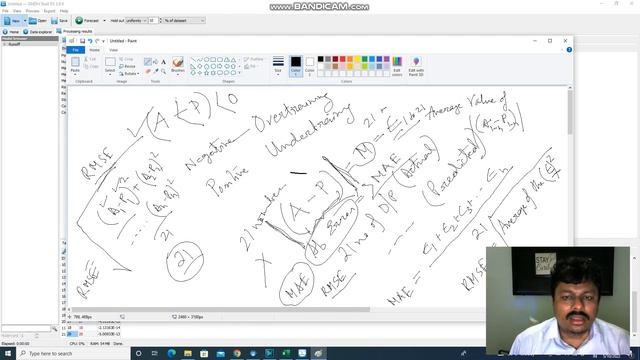The width and height of the screenshot is (640, 360).
Task: Select Color 2 background box
Action: pyautogui.click(x=310, y=66)
